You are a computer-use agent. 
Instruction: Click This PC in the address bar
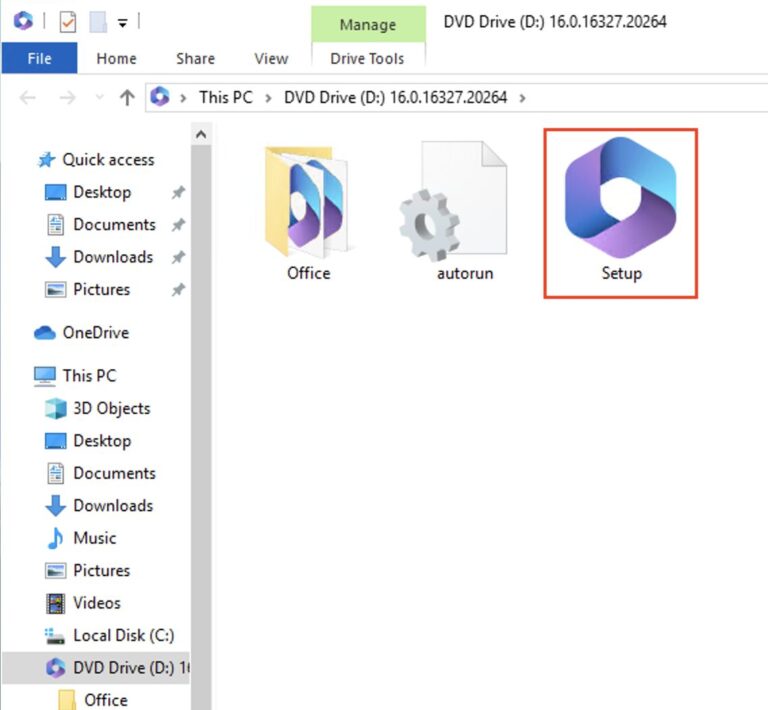click(x=226, y=97)
